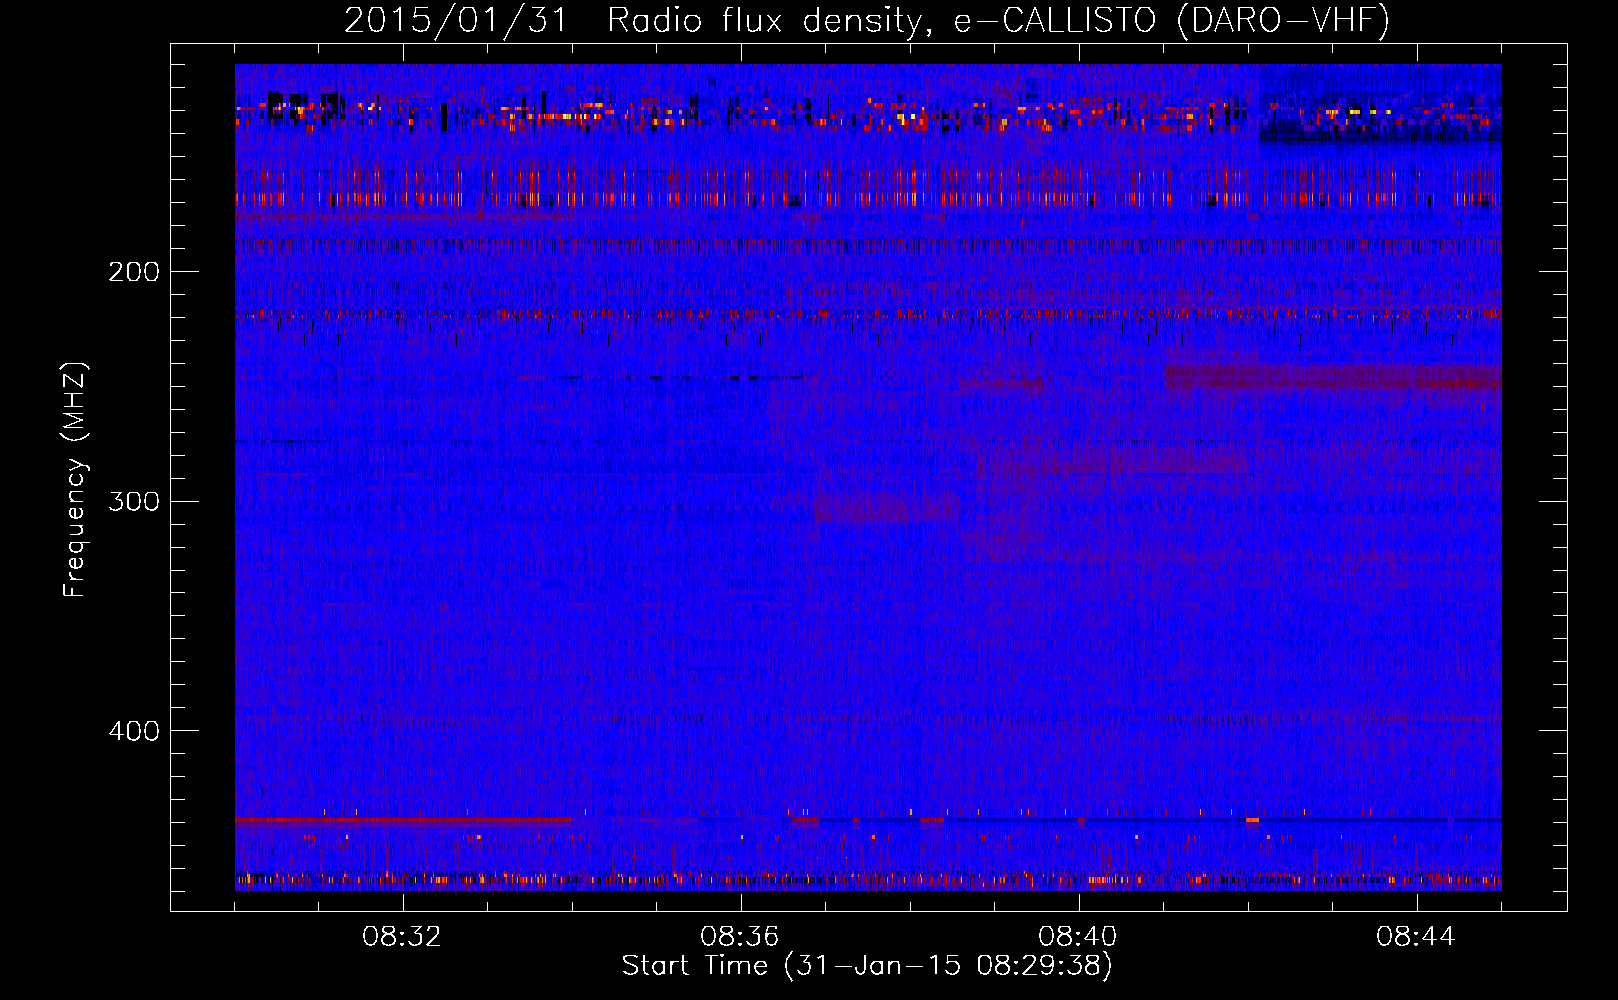Click the plot title '2015/01/31 Radio flux density'
This screenshot has width=1618, height=1000.
[867, 20]
